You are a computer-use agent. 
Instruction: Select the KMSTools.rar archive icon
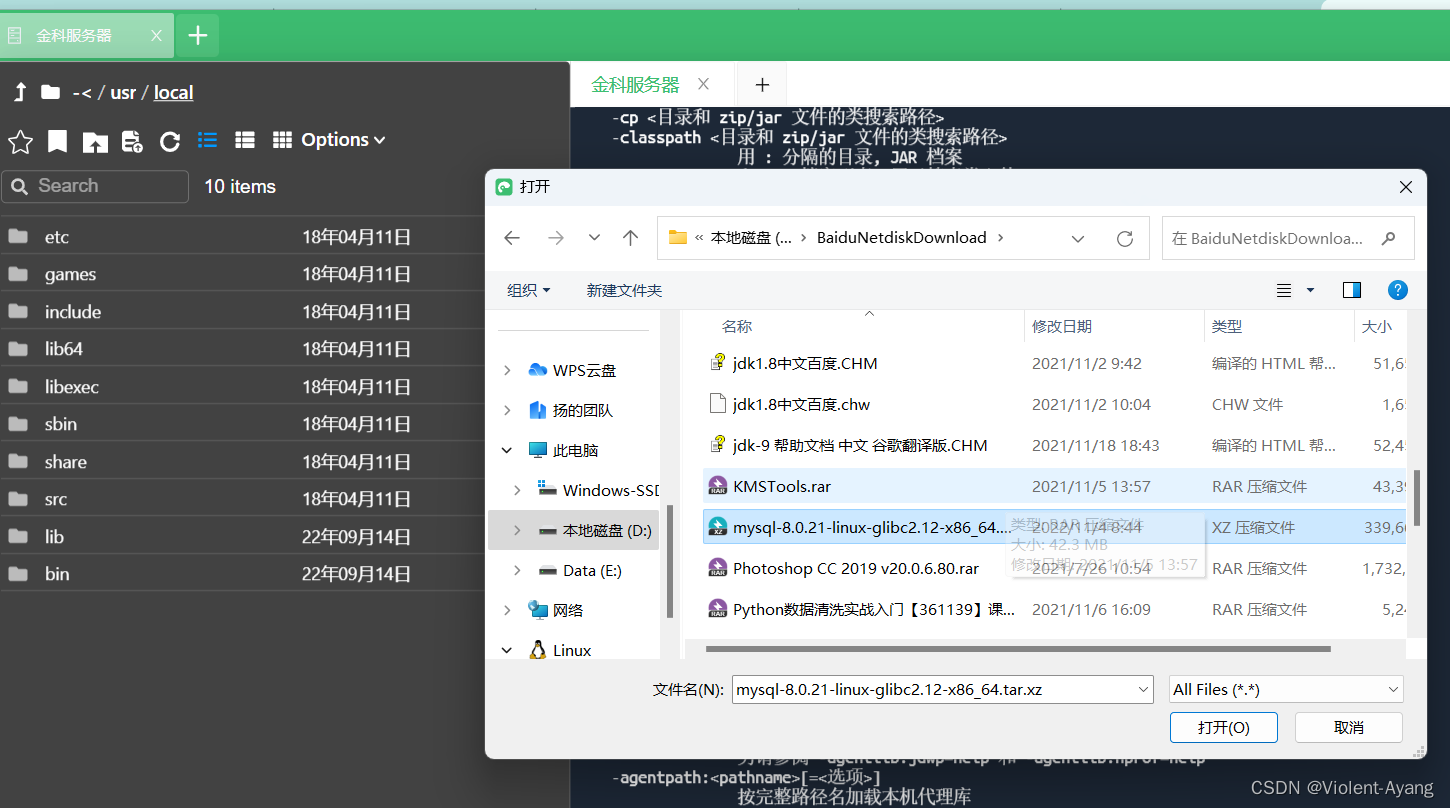point(717,486)
